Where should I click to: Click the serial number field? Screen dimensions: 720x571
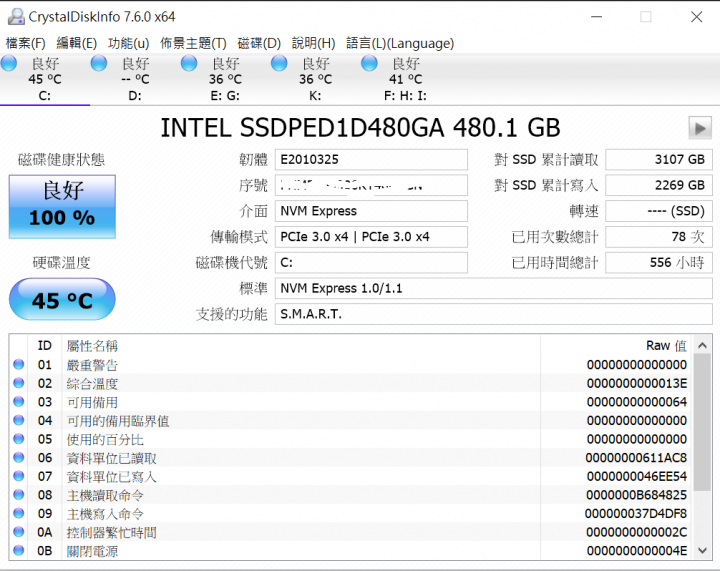coord(371,185)
